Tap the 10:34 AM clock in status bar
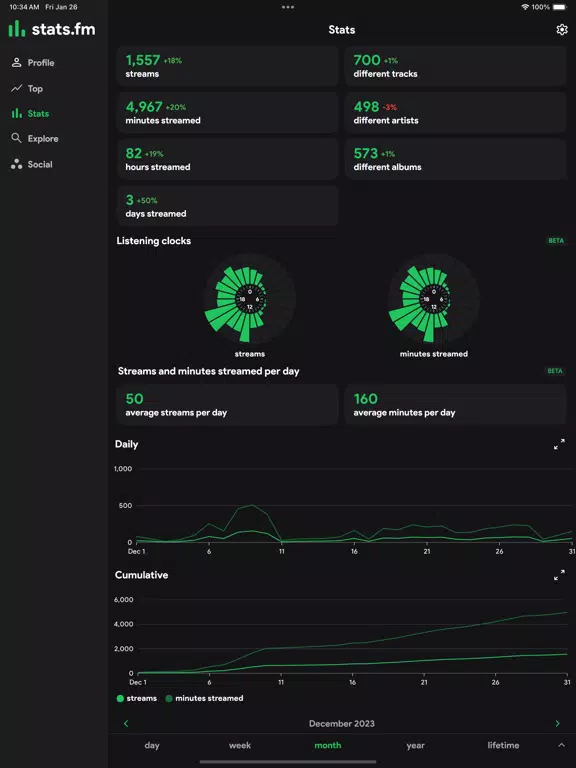Viewport: 576px width, 768px height. click(24, 7)
